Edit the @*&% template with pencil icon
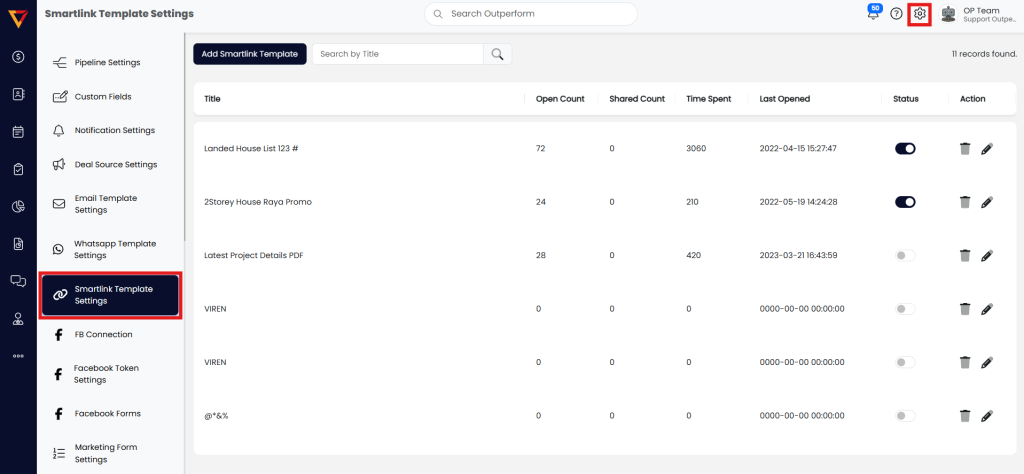 987,415
